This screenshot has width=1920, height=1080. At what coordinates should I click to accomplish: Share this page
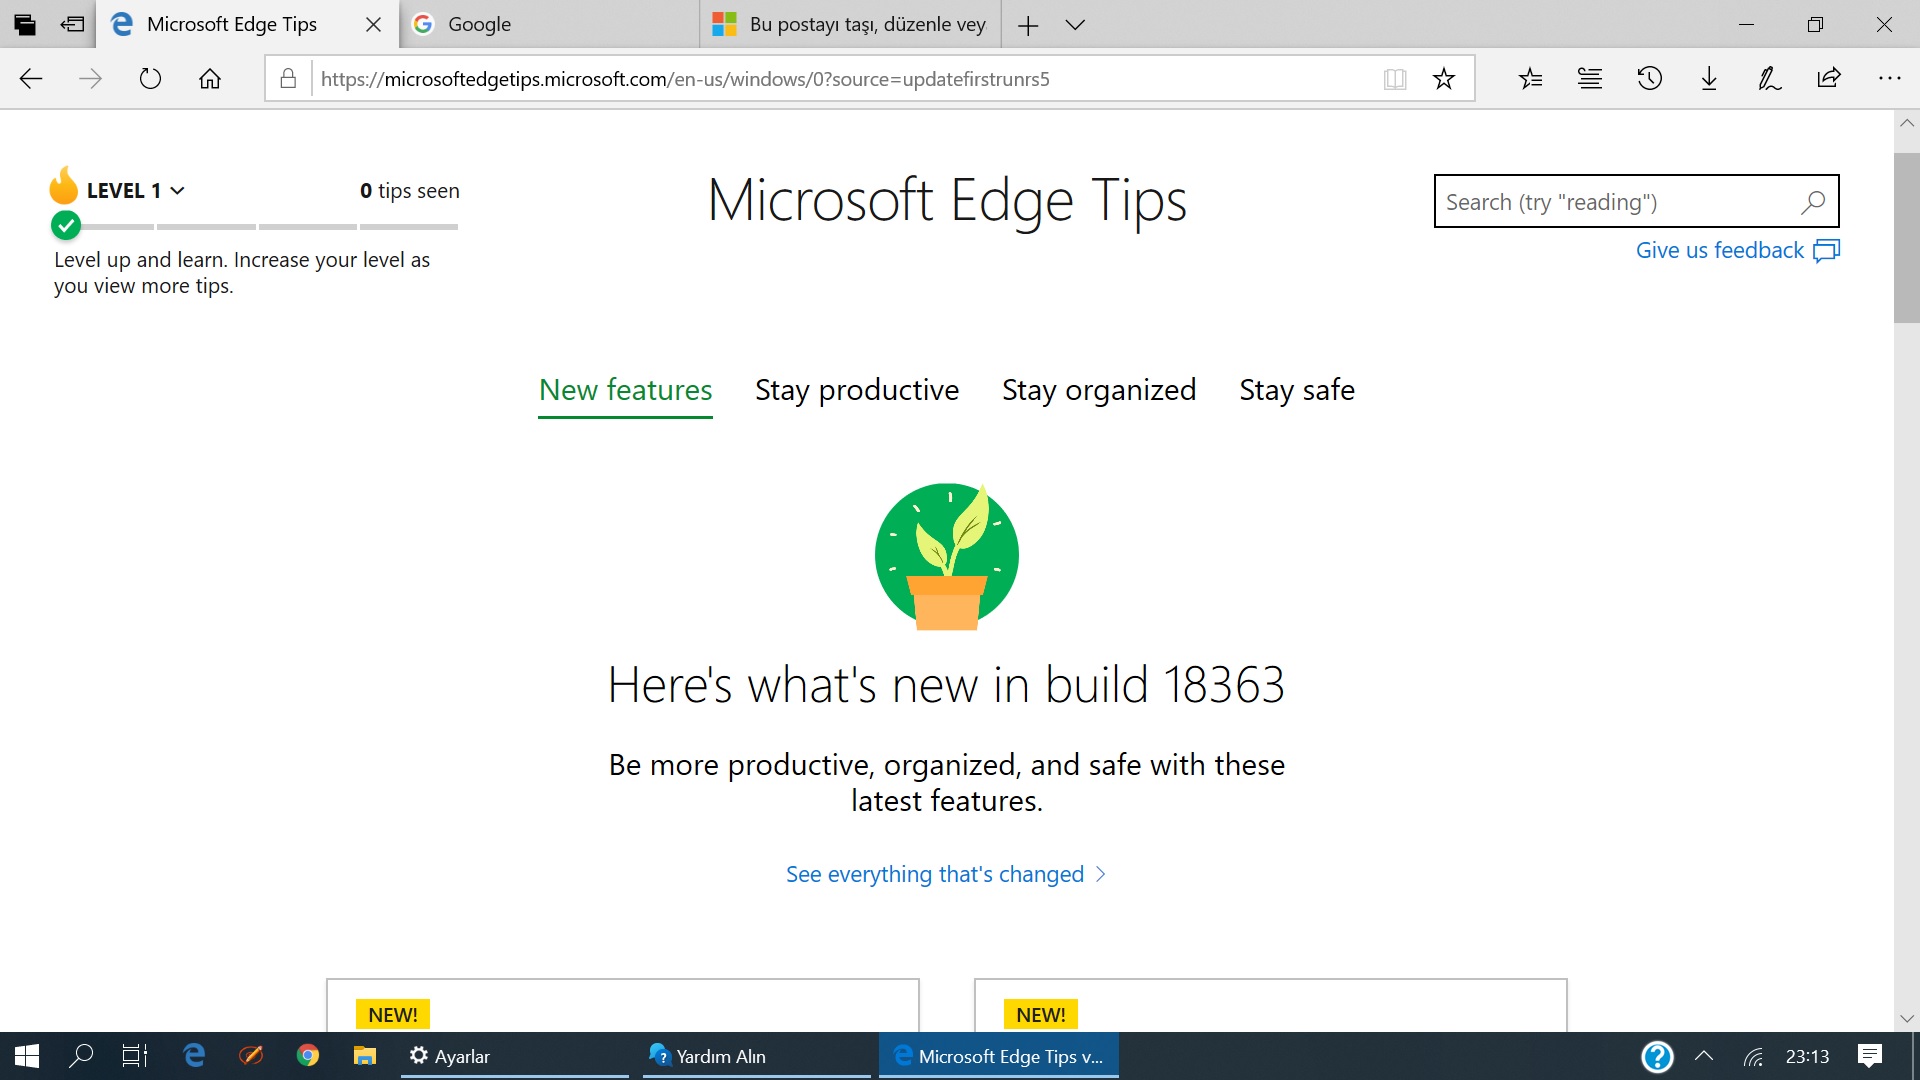pos(1829,79)
